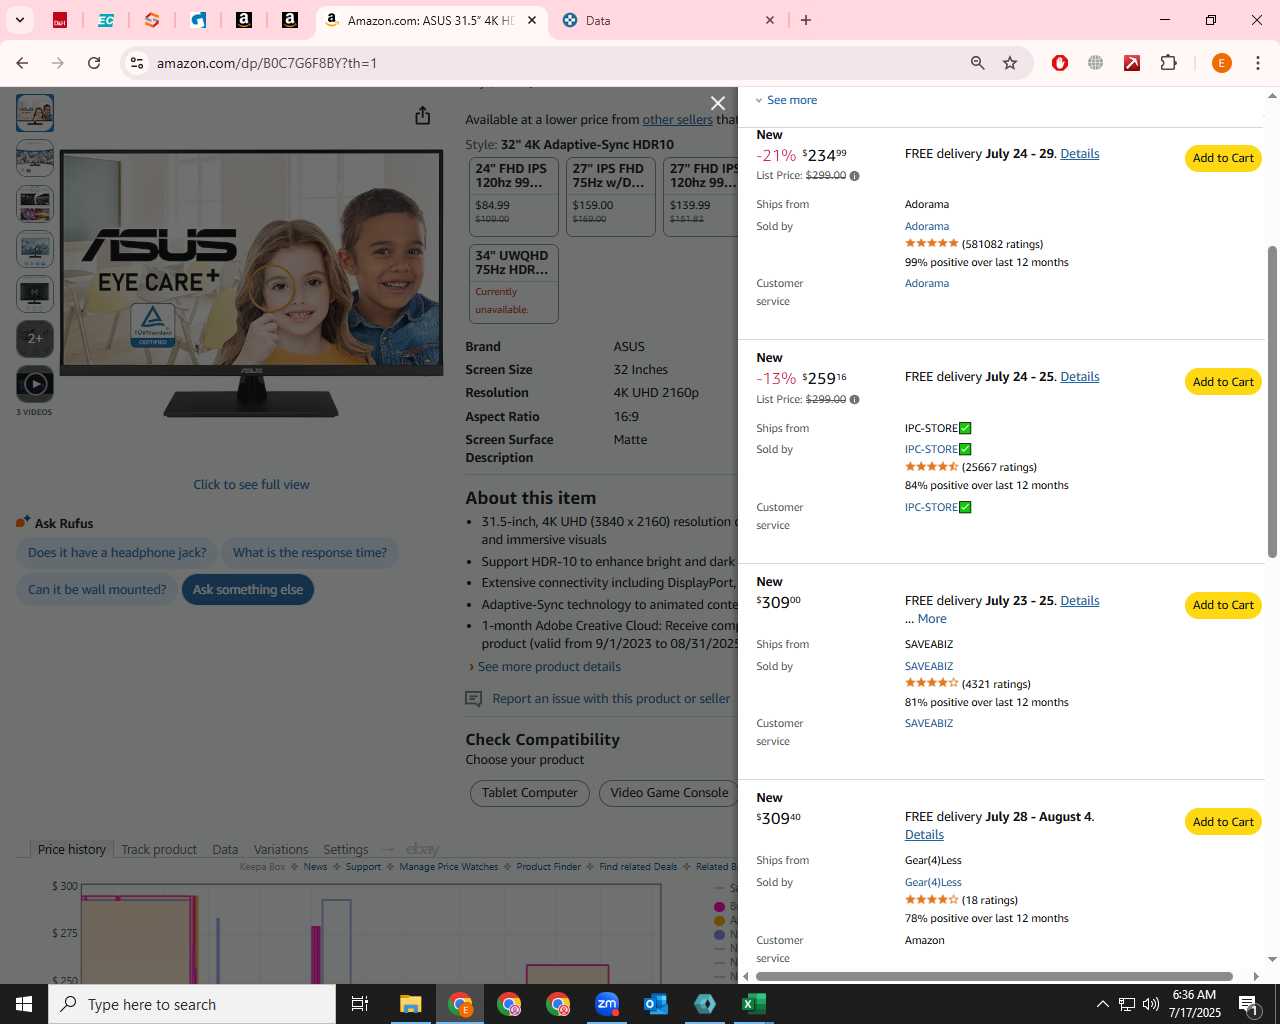Click the grey globe extension icon
The height and width of the screenshot is (1024, 1280).
1096,63
